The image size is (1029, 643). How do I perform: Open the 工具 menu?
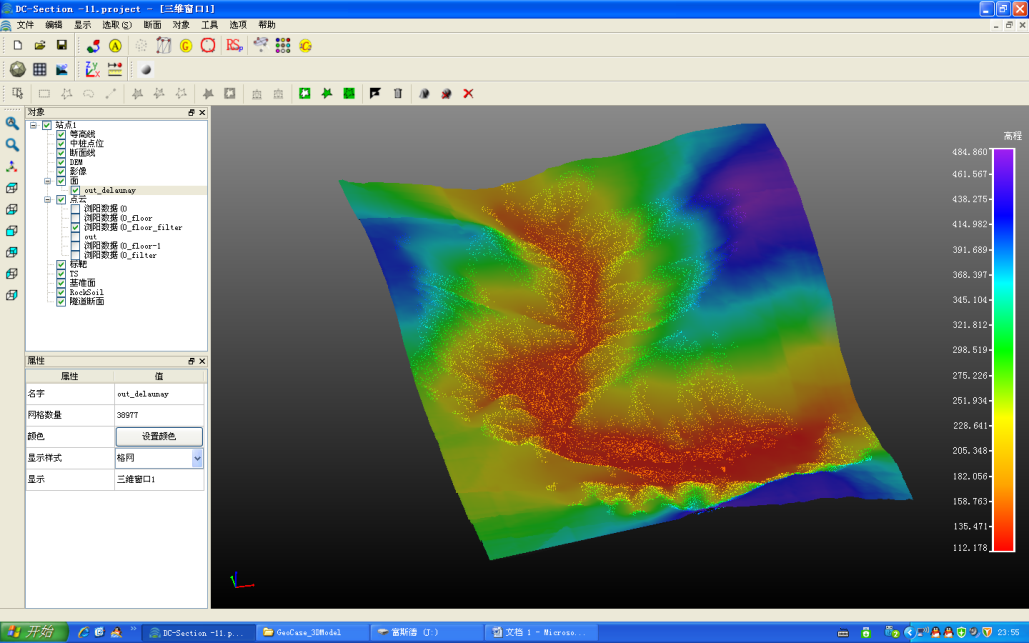(209, 24)
